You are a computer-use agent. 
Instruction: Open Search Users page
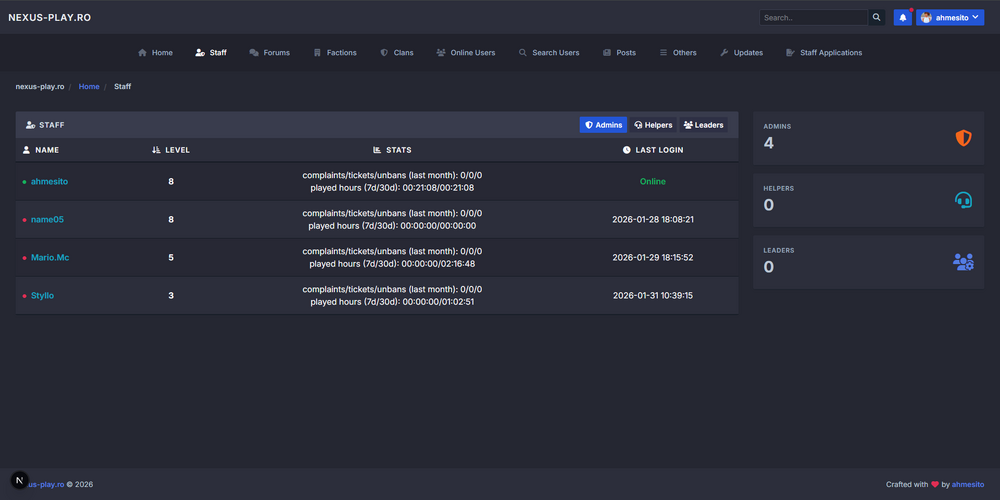pyautogui.click(x=549, y=53)
